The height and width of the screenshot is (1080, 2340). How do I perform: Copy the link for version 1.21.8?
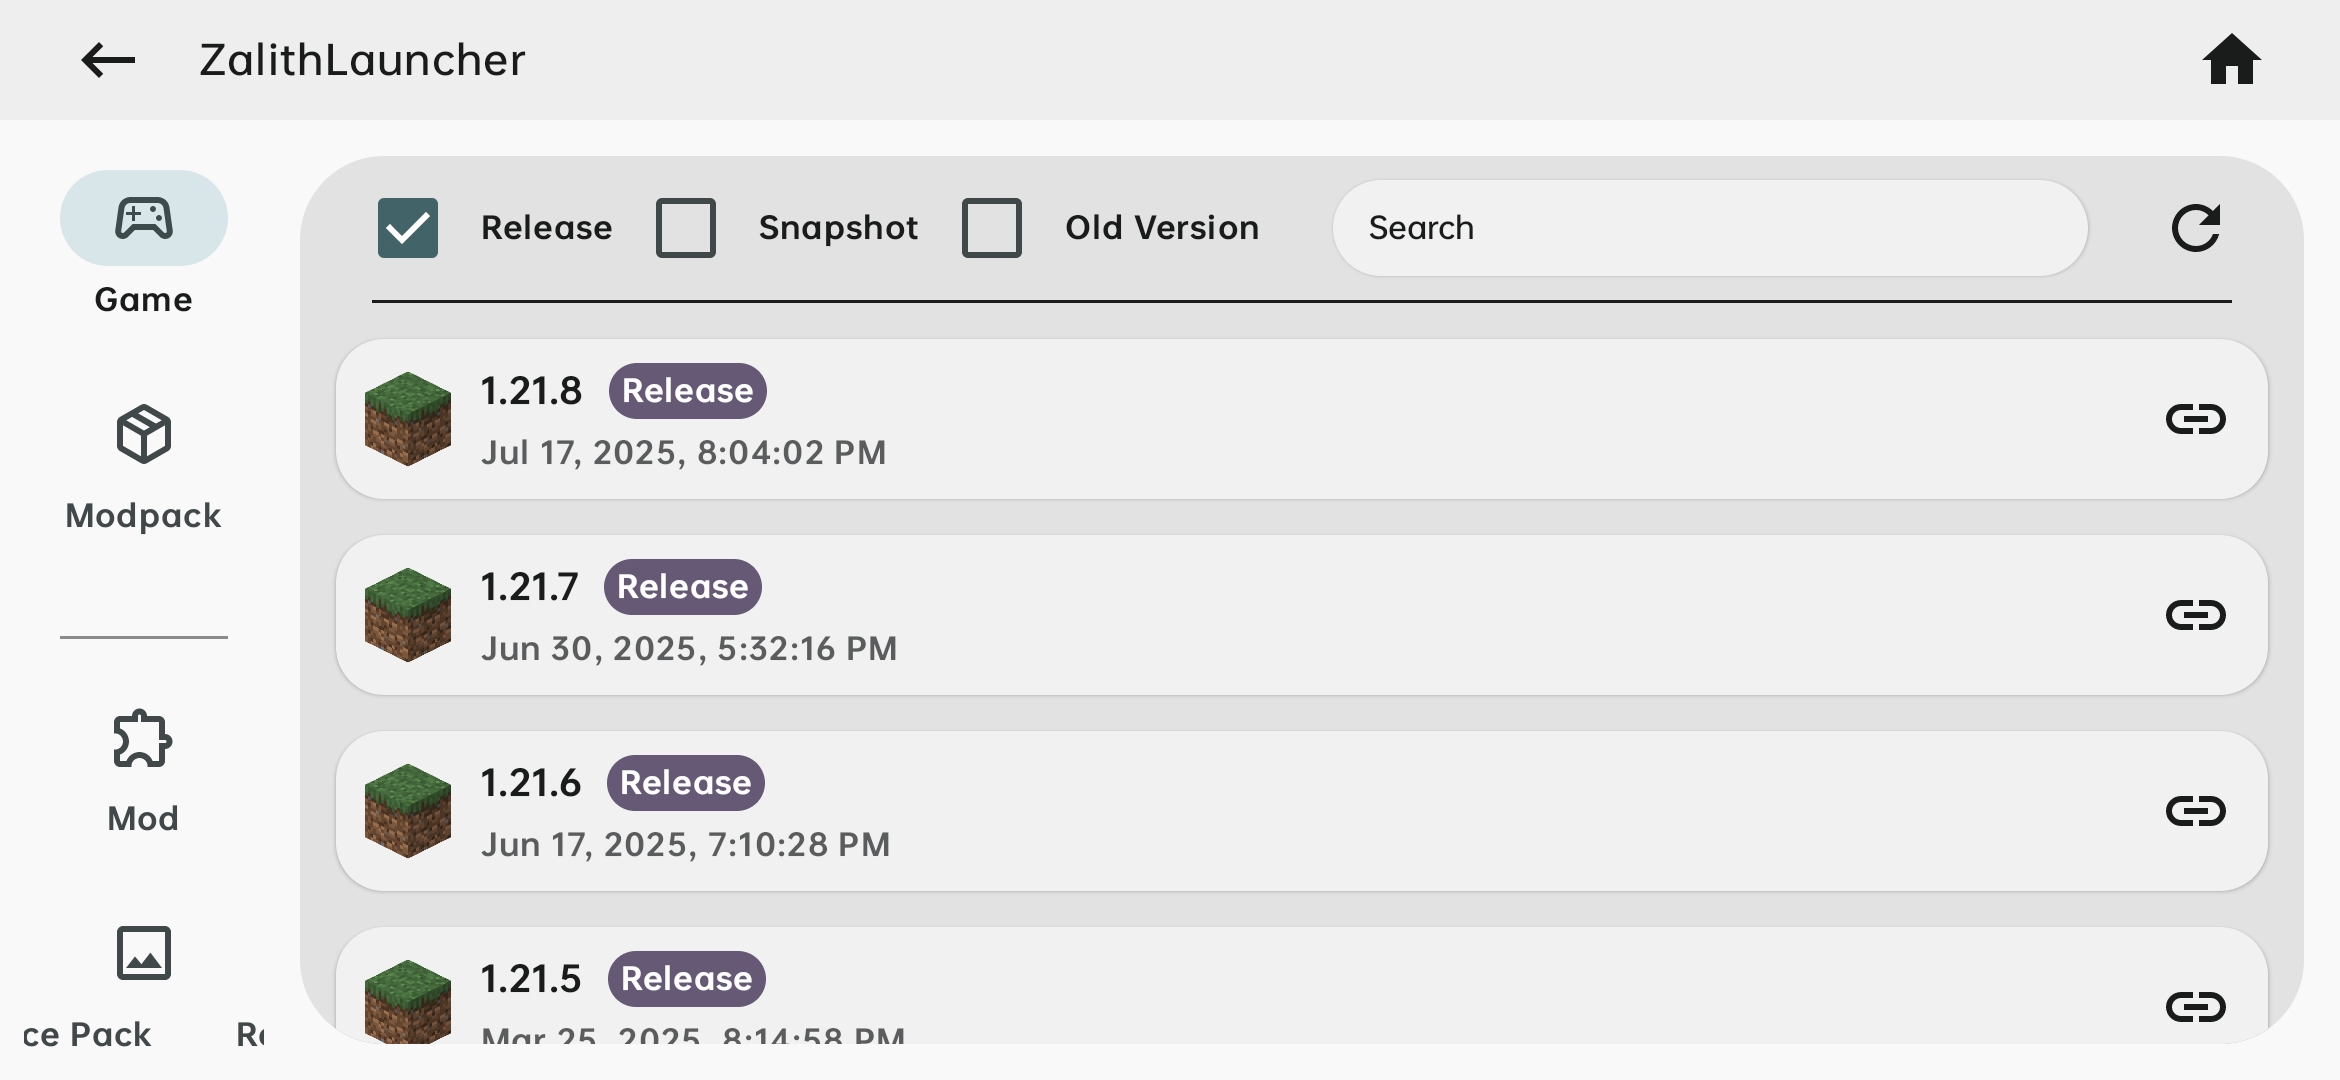[2196, 419]
